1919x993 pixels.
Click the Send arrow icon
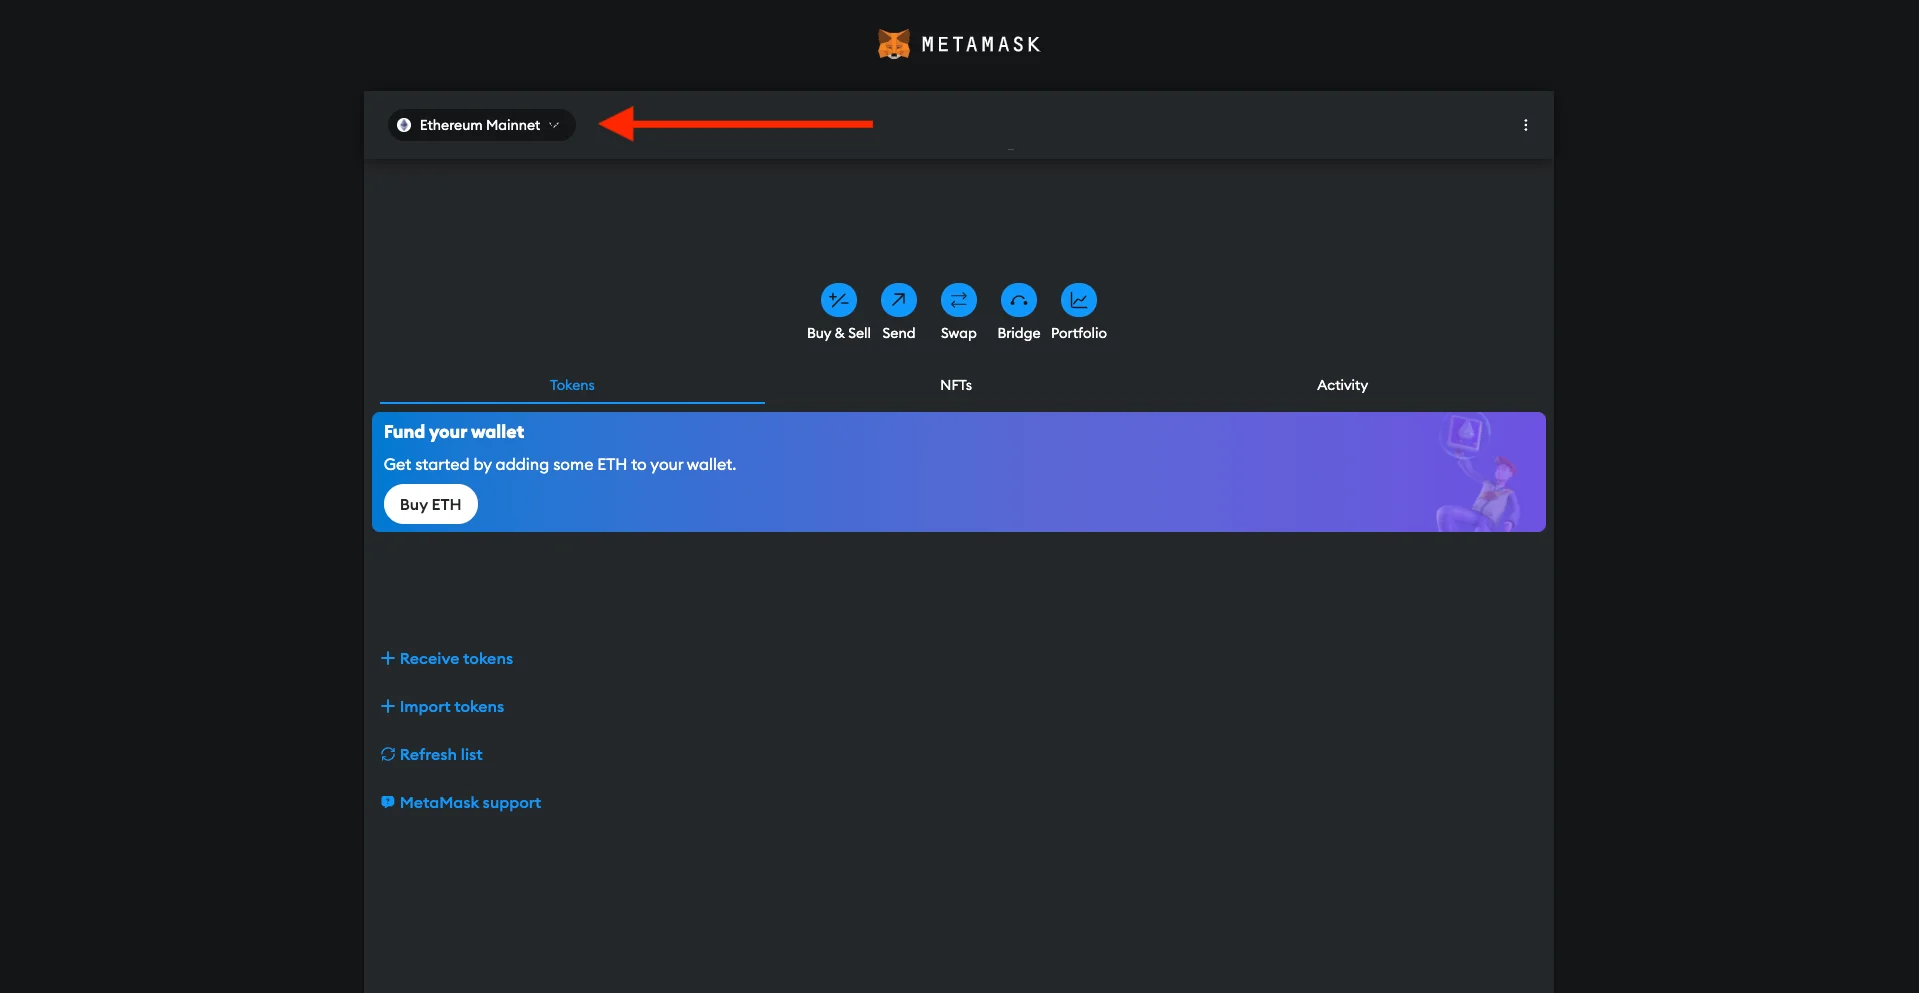[899, 300]
